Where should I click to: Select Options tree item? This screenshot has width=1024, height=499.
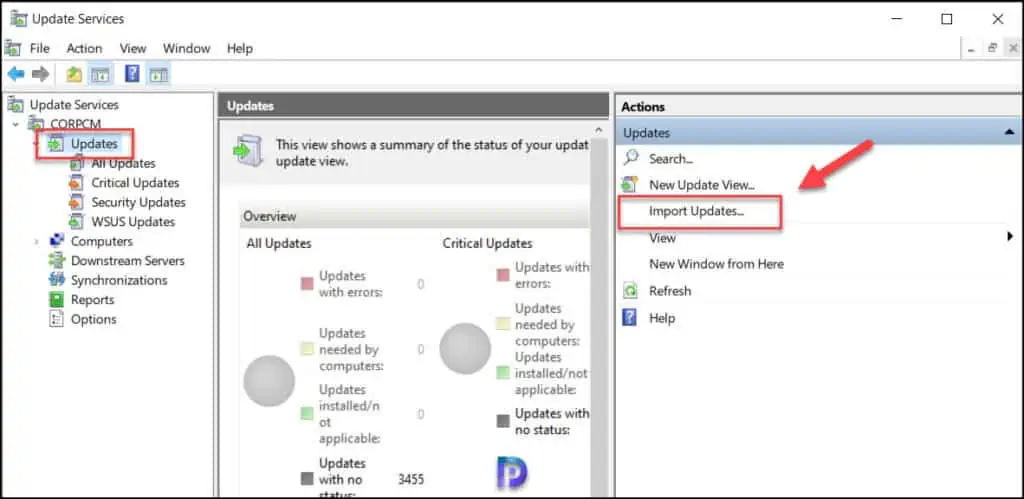point(94,319)
